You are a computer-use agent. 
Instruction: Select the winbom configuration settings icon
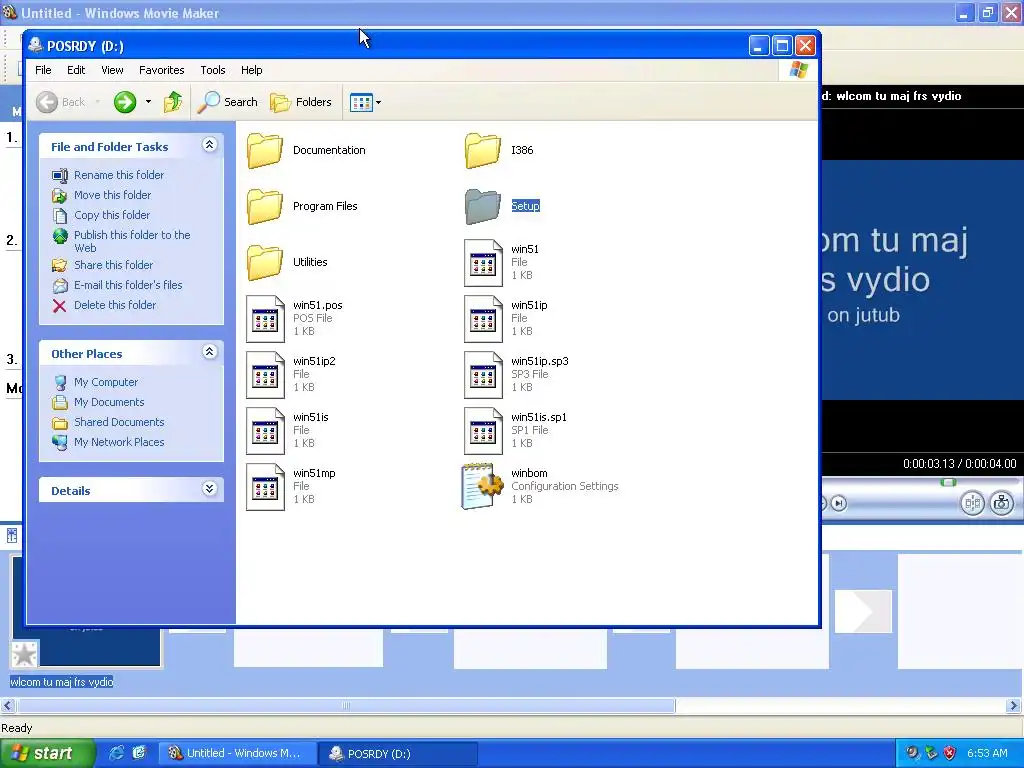pyautogui.click(x=483, y=487)
